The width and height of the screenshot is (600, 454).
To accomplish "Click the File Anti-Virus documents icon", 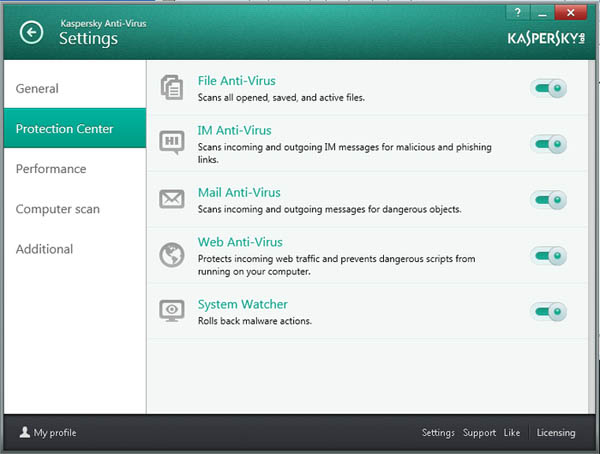I will (172, 88).
